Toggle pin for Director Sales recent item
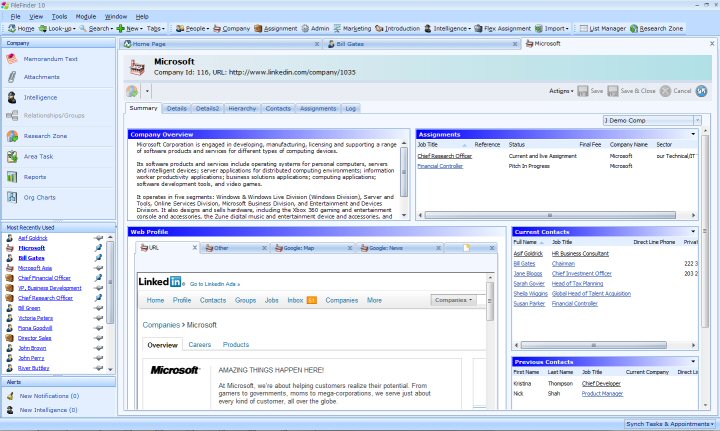Image resolution: width=720 pixels, height=431 pixels. coord(98,338)
